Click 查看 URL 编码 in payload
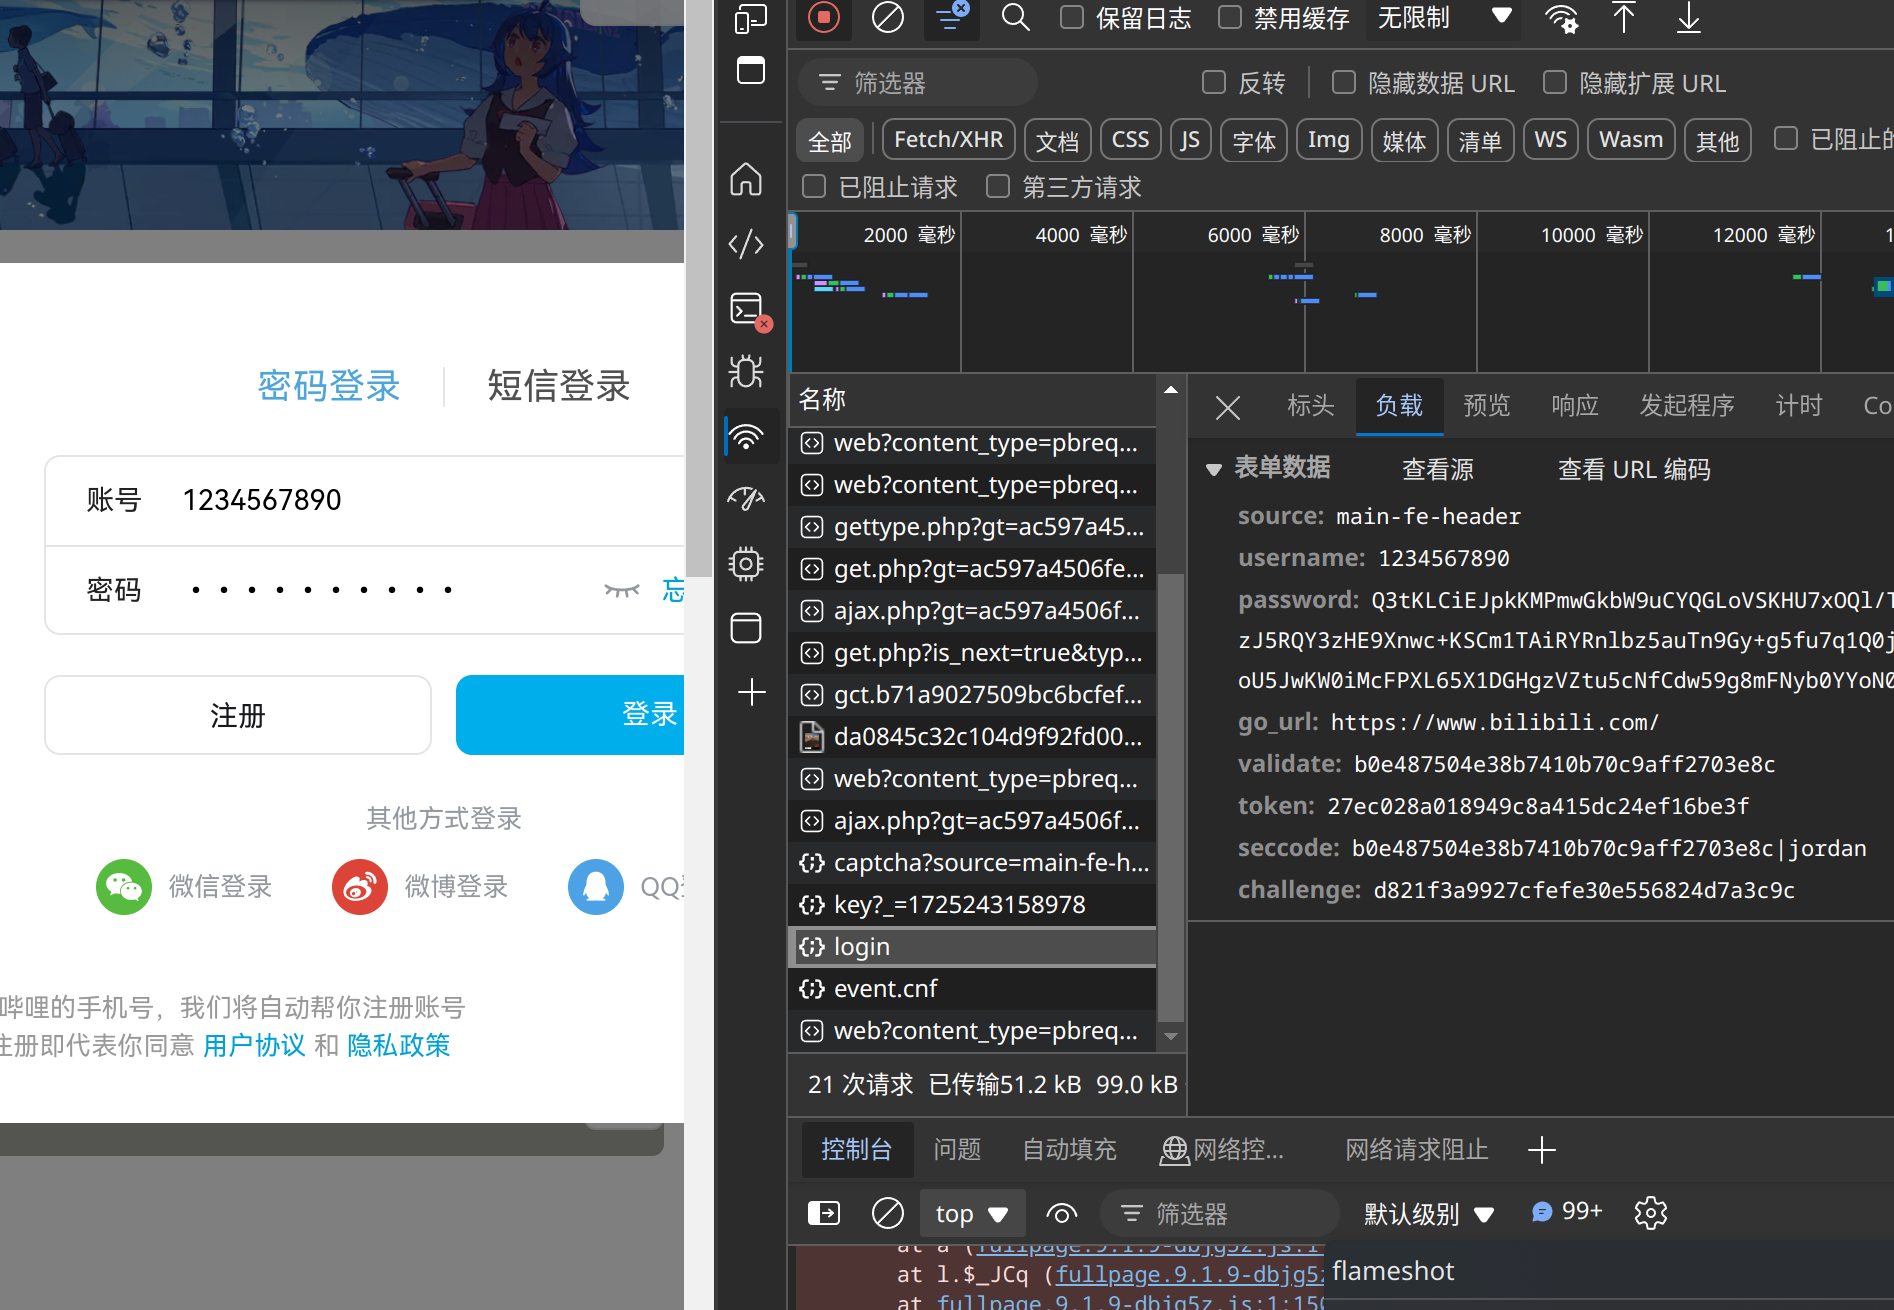 (x=1634, y=469)
